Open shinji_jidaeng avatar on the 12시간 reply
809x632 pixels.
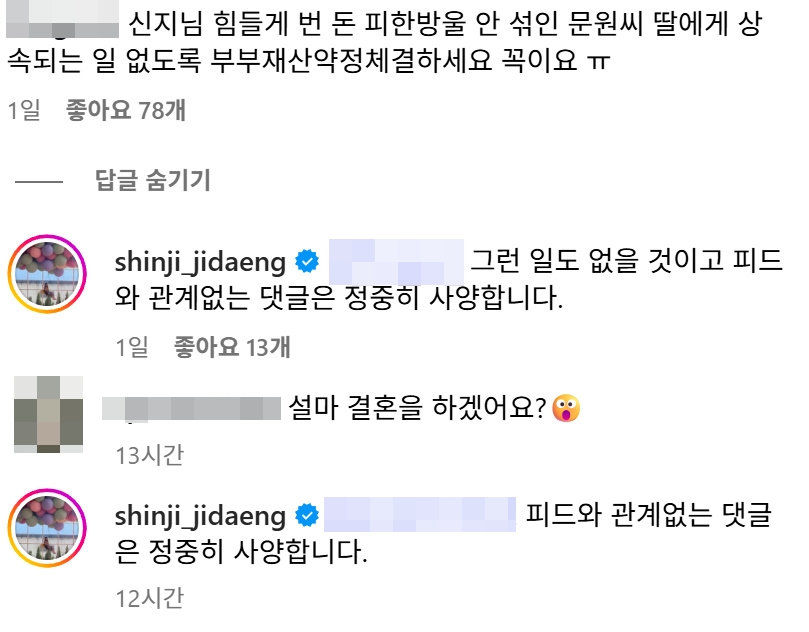[45, 524]
